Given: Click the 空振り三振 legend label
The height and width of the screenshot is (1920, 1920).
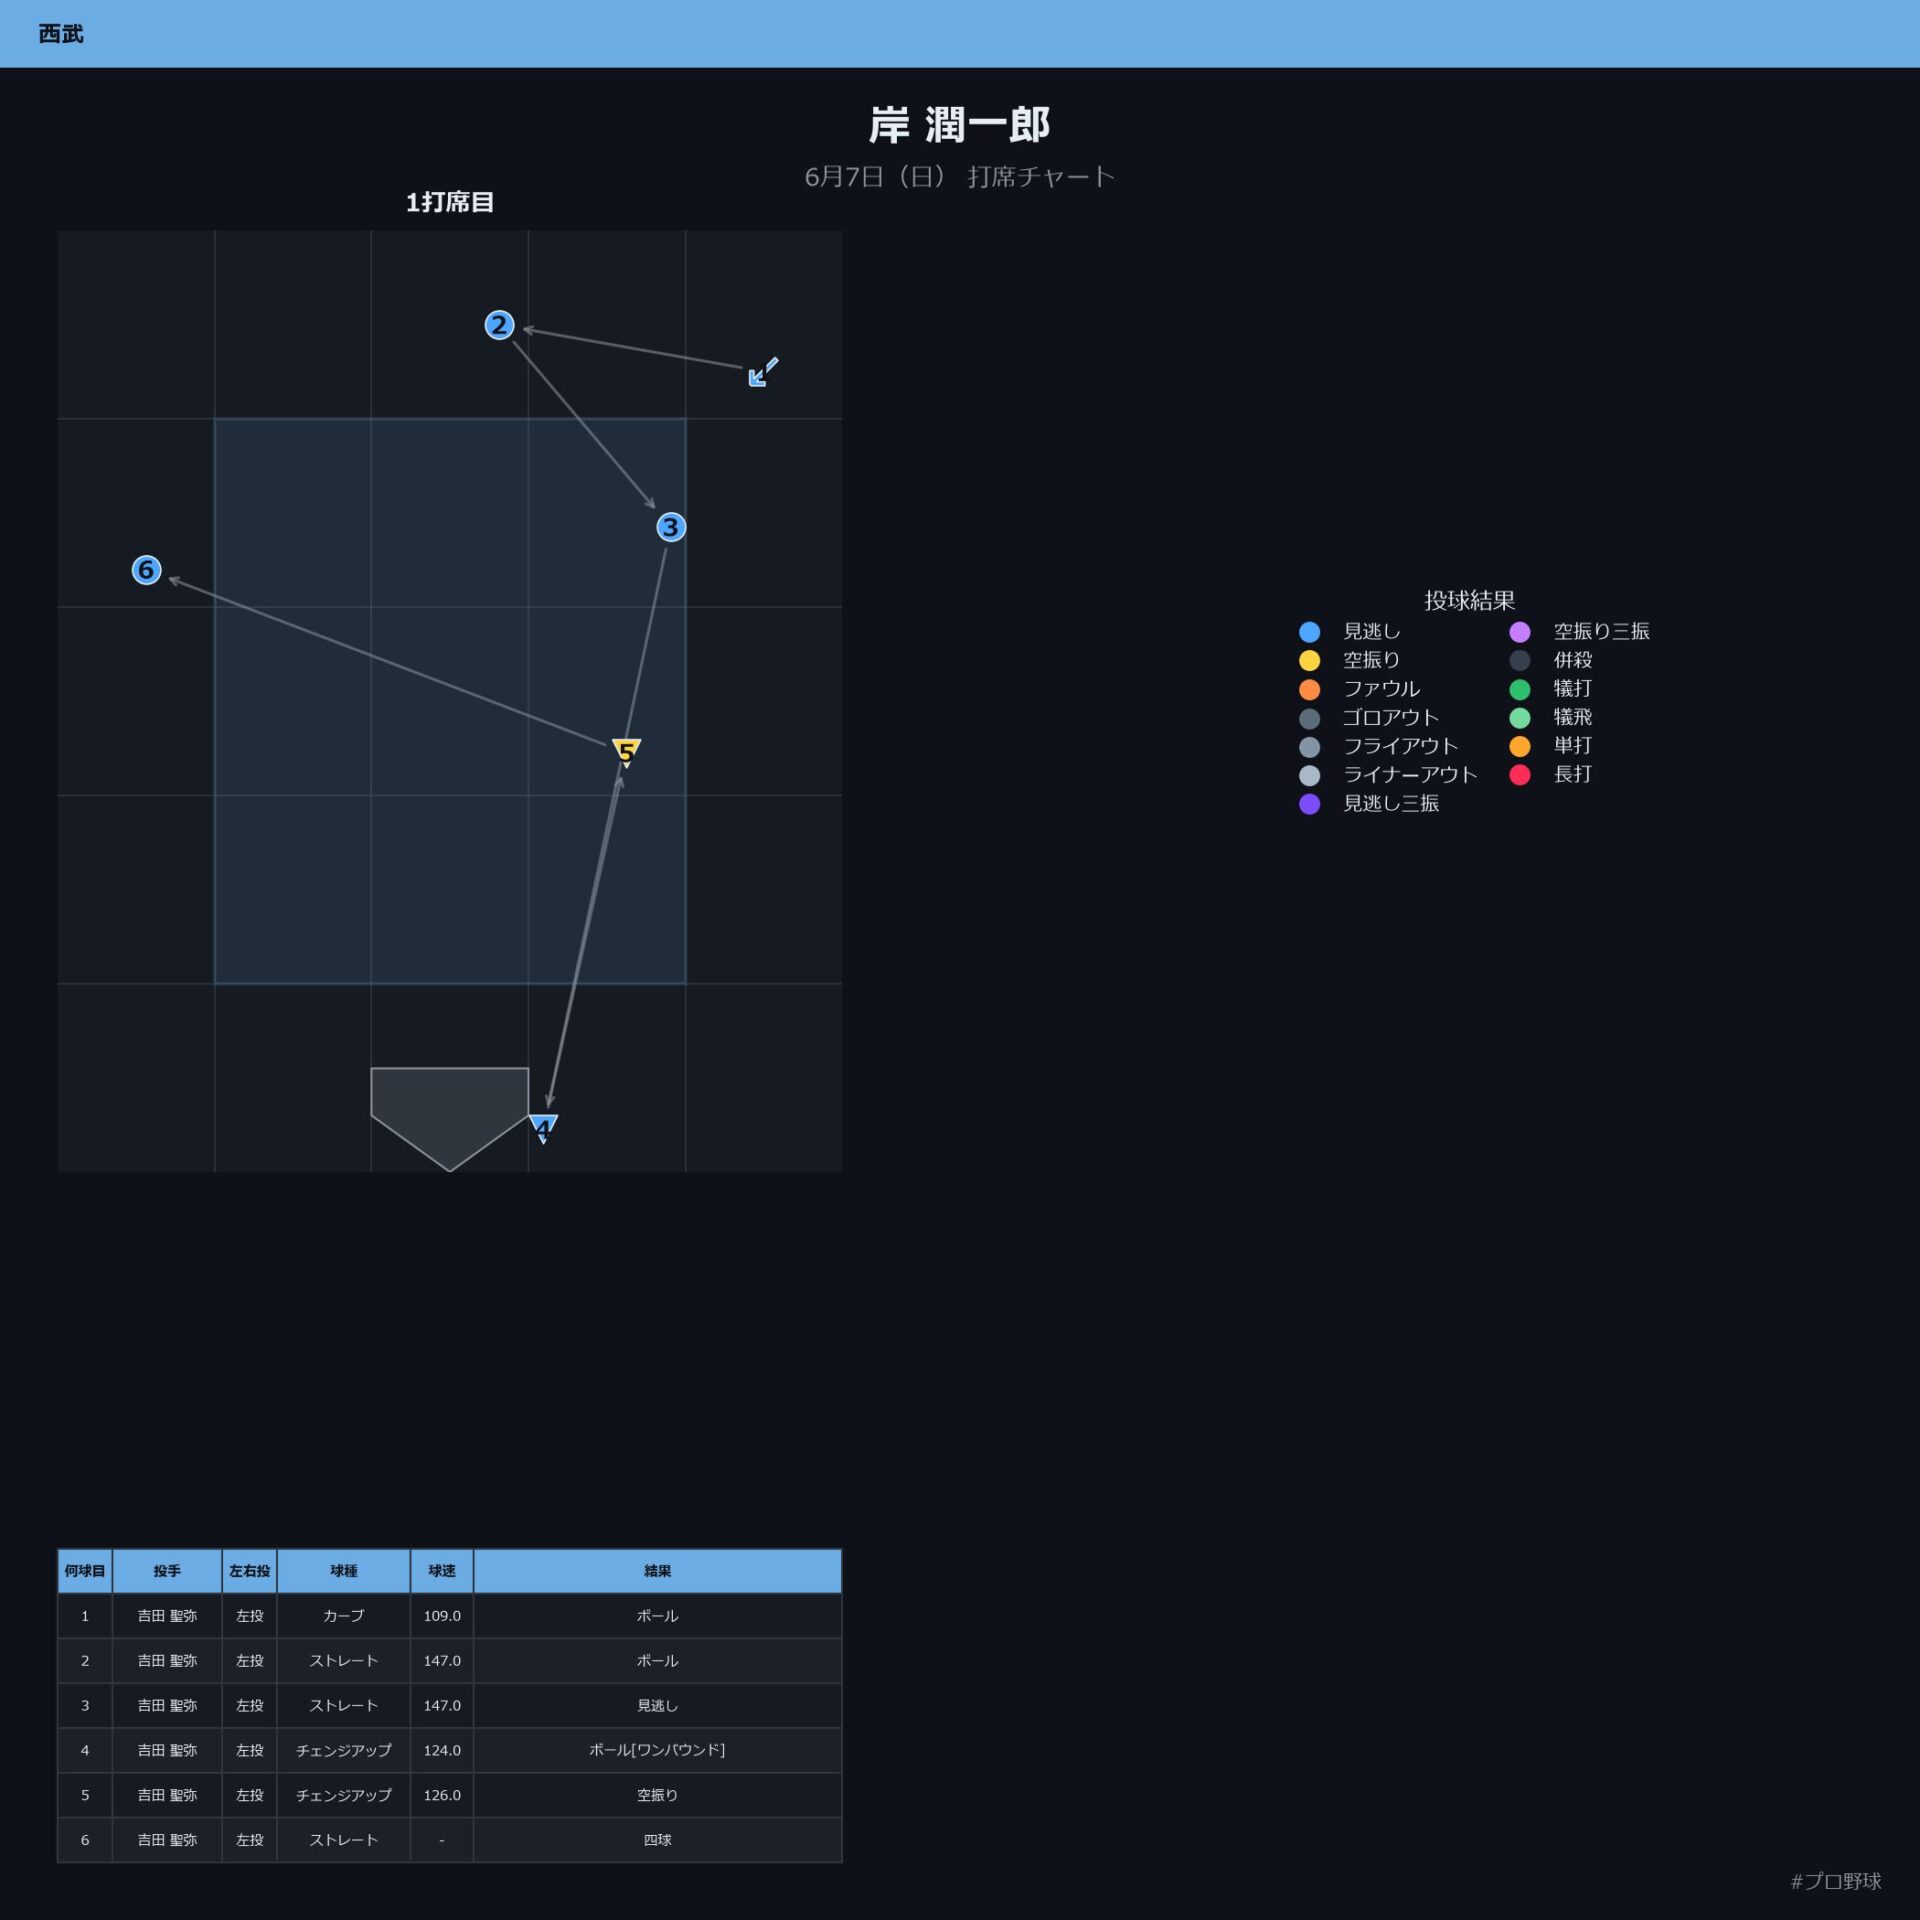Looking at the screenshot, I should point(1601,631).
